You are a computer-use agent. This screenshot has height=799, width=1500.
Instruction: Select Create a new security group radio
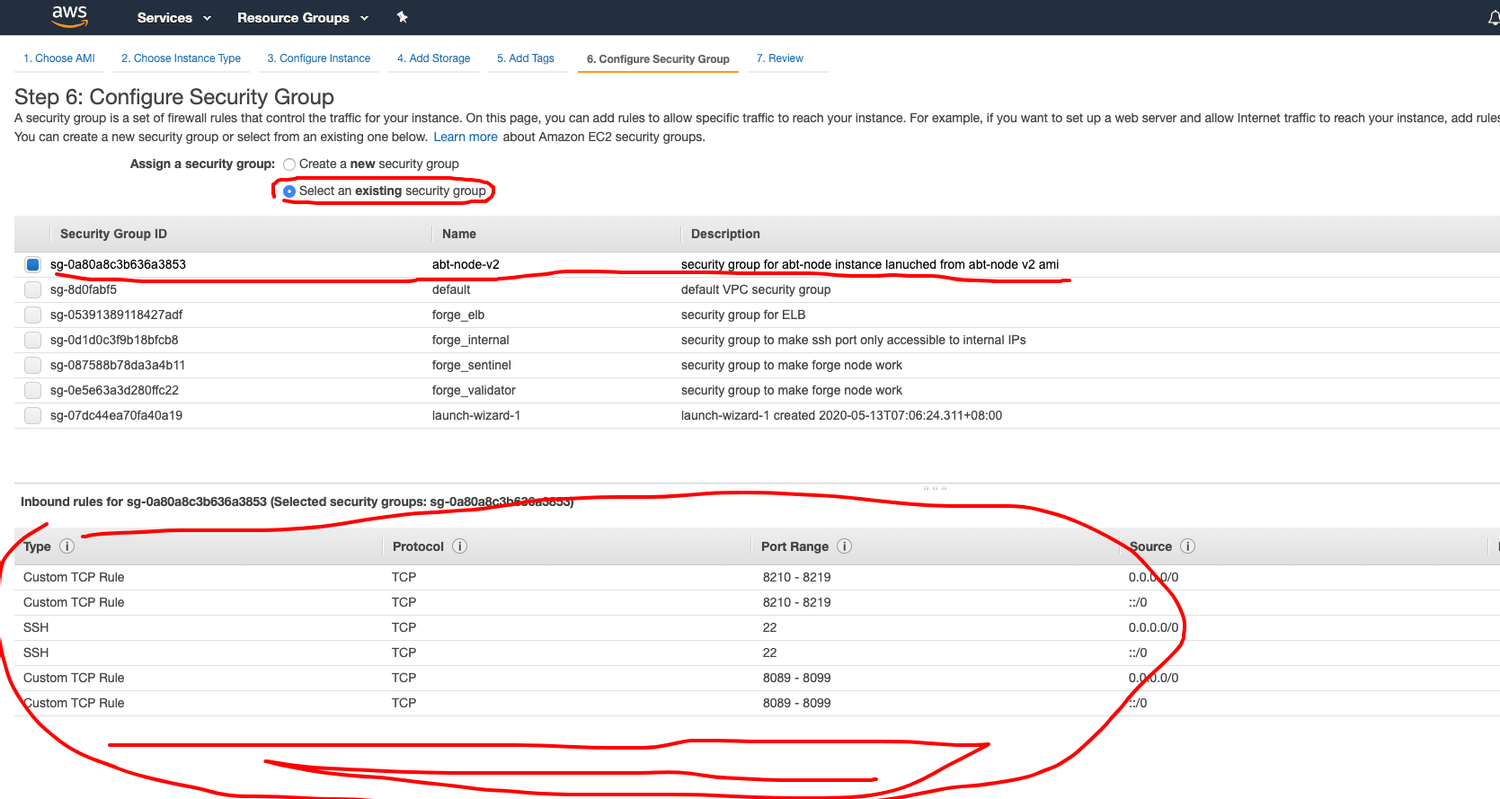pos(289,164)
